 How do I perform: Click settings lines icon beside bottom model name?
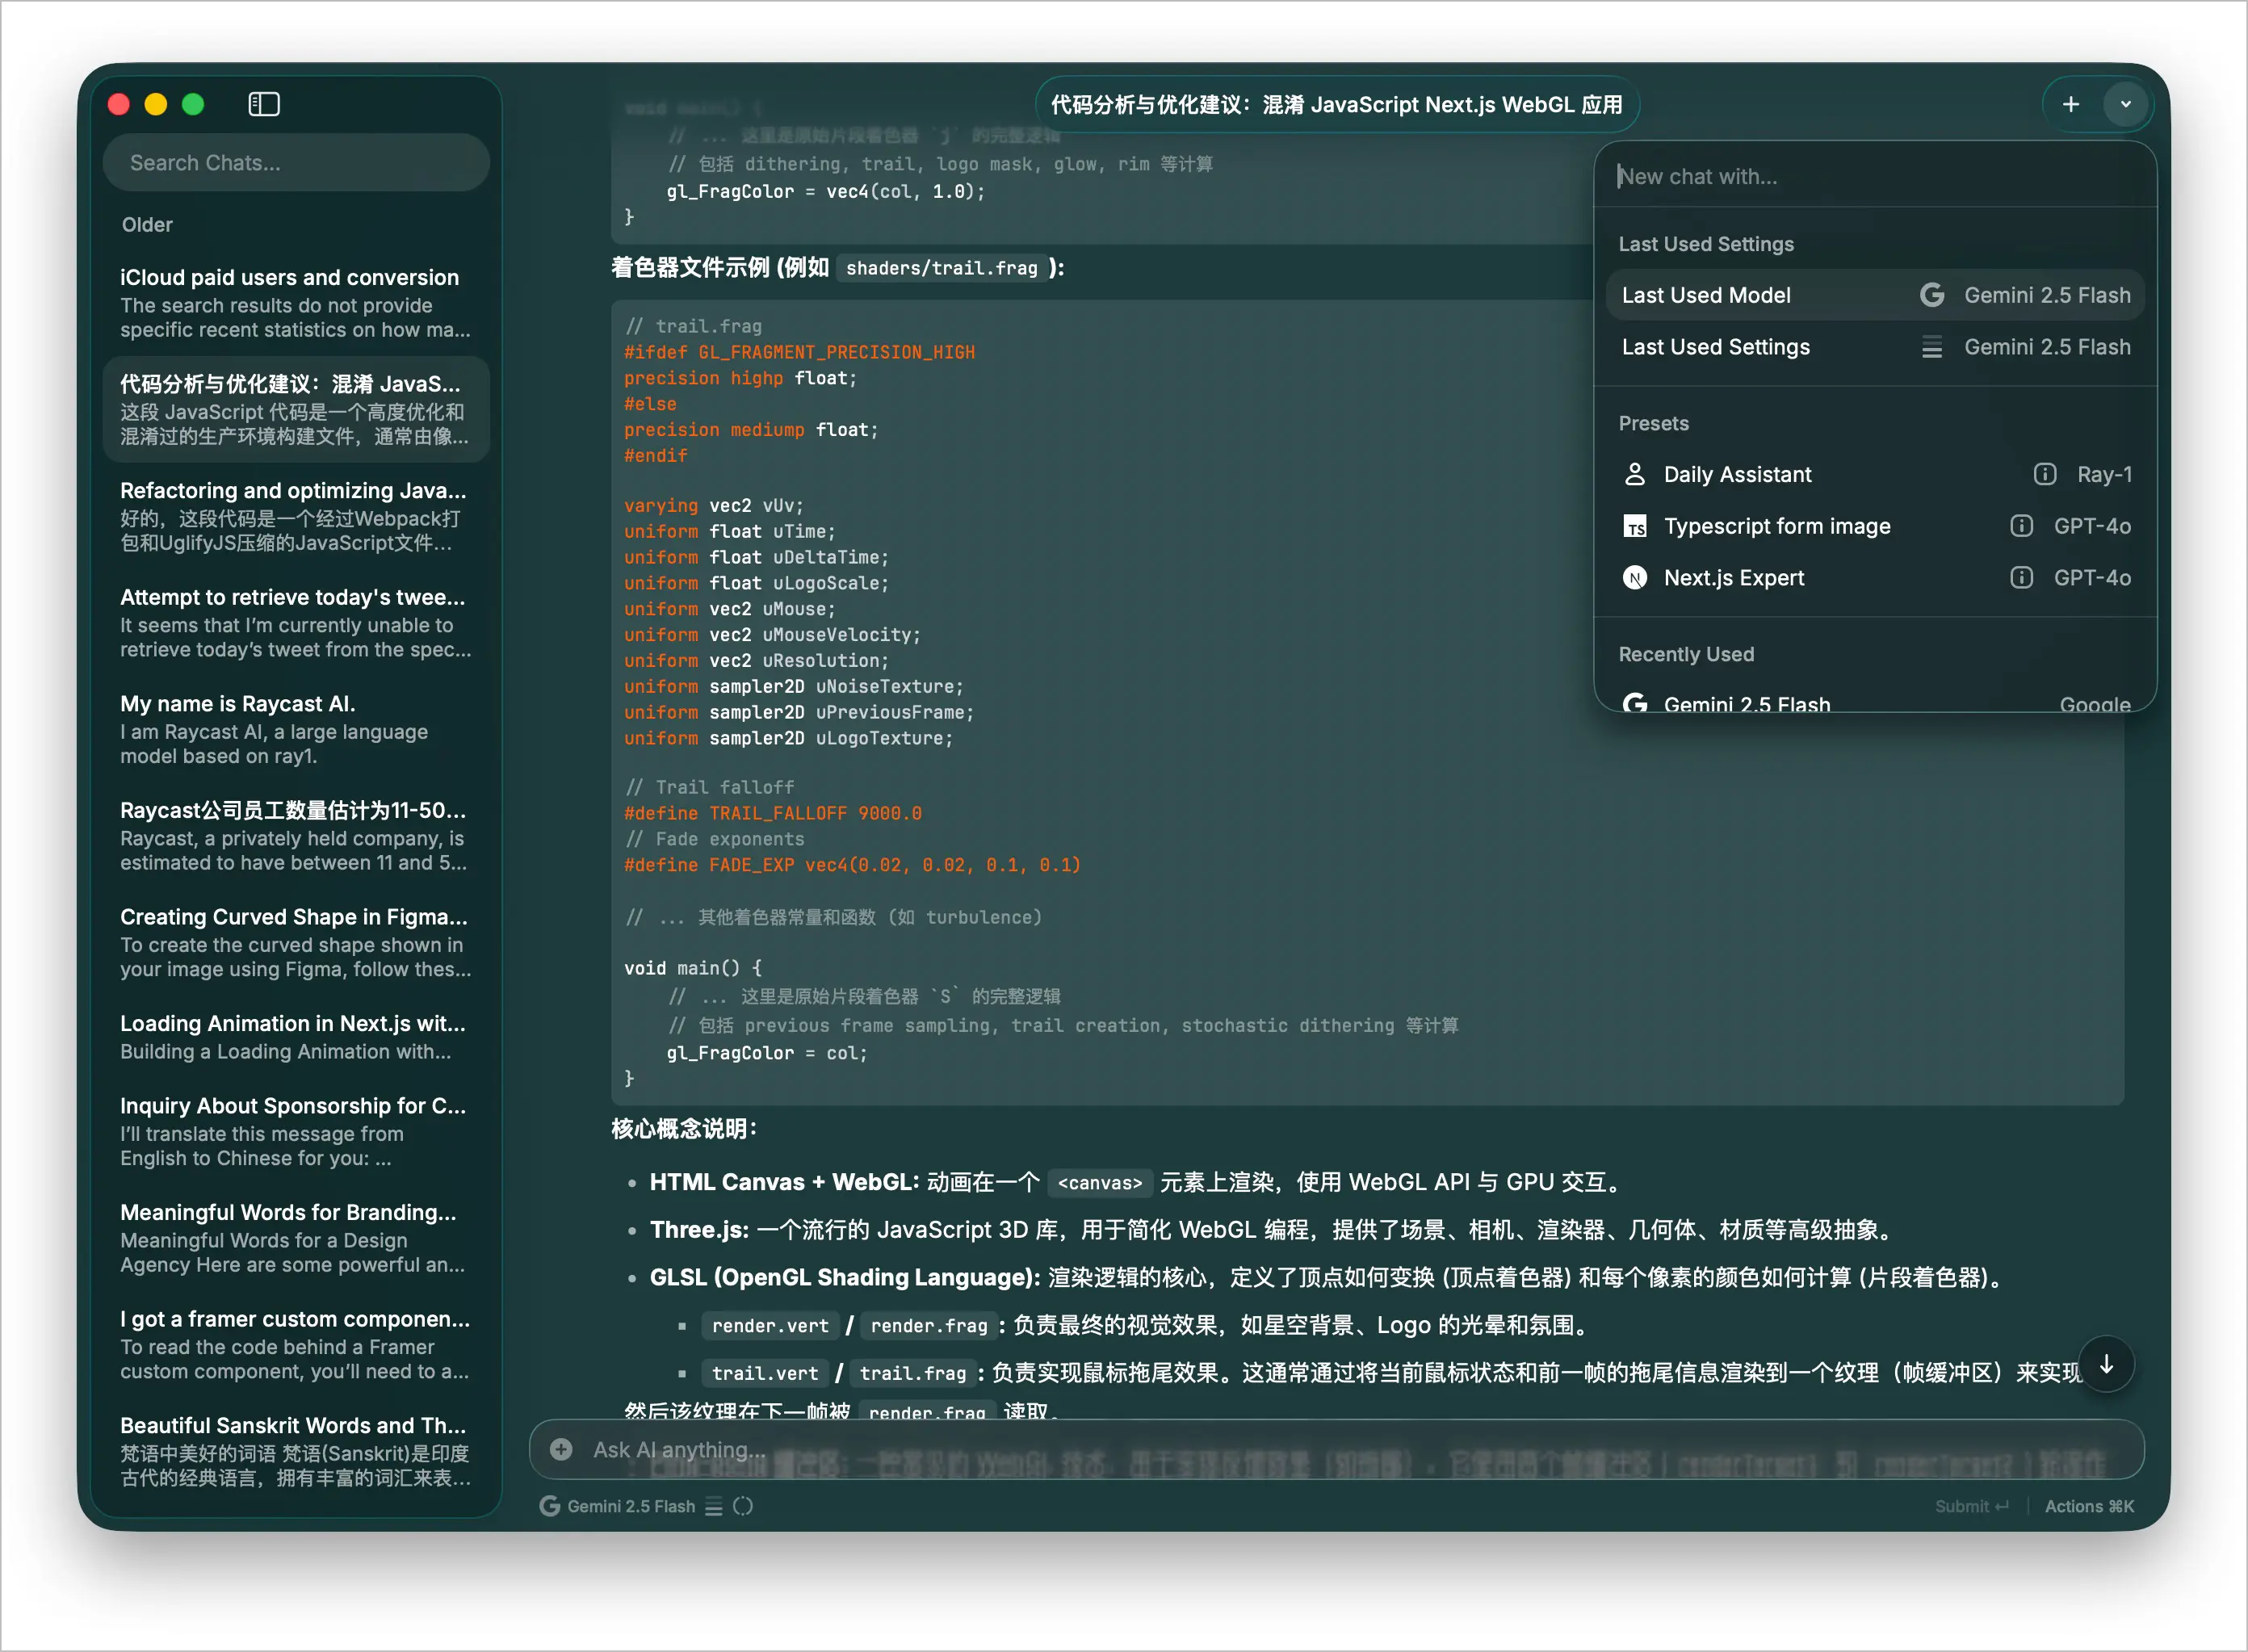(x=713, y=1507)
